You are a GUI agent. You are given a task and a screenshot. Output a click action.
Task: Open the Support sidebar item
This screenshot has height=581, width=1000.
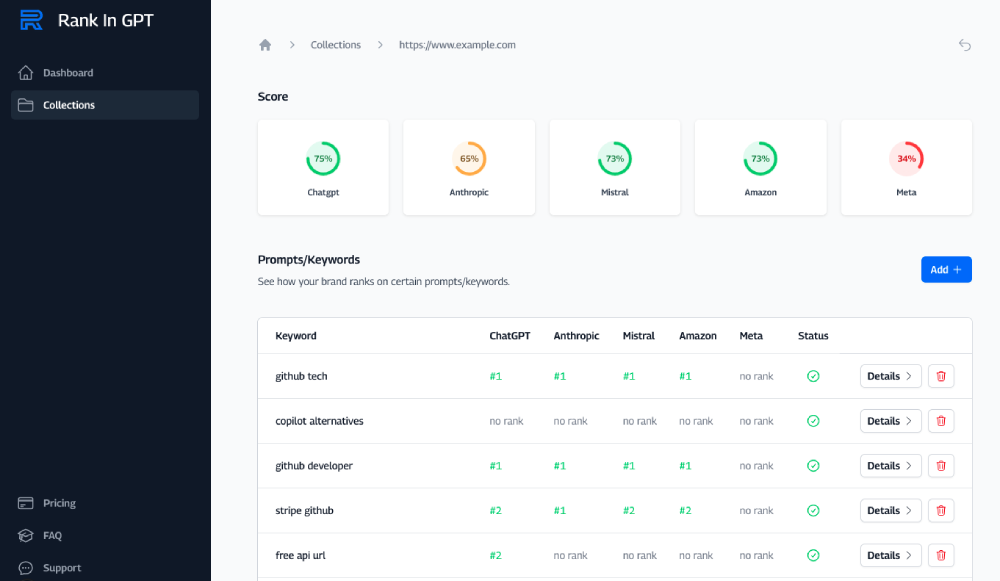105,568
